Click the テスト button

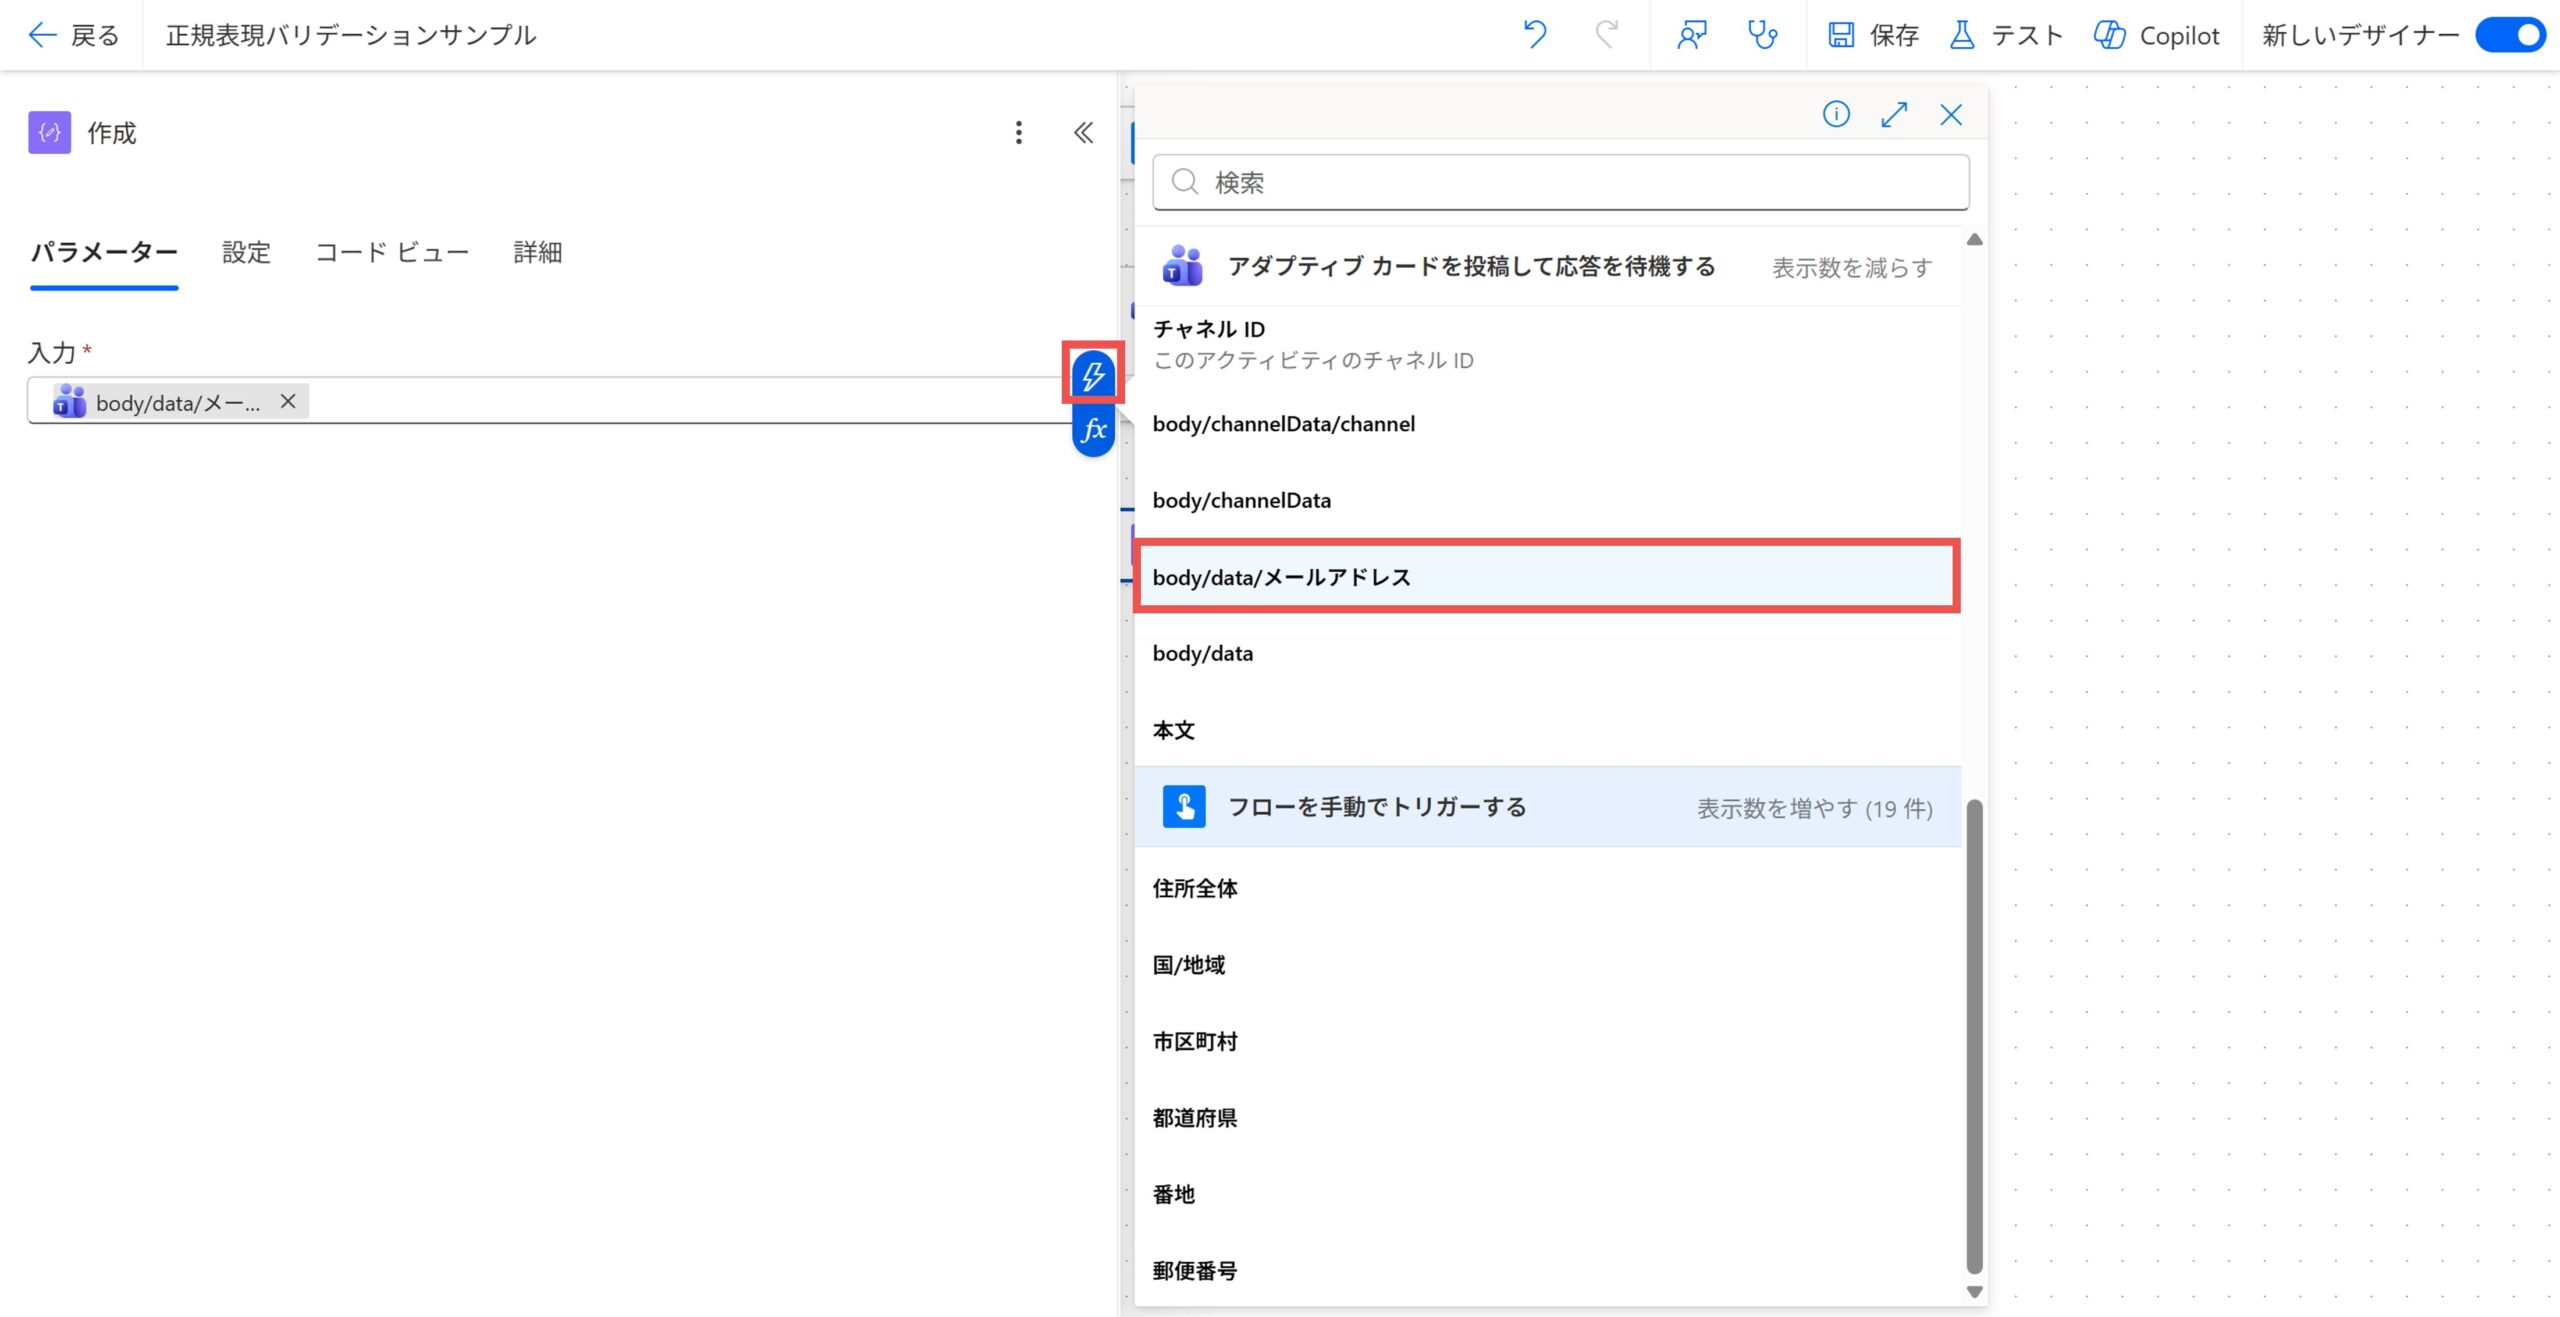click(2006, 35)
